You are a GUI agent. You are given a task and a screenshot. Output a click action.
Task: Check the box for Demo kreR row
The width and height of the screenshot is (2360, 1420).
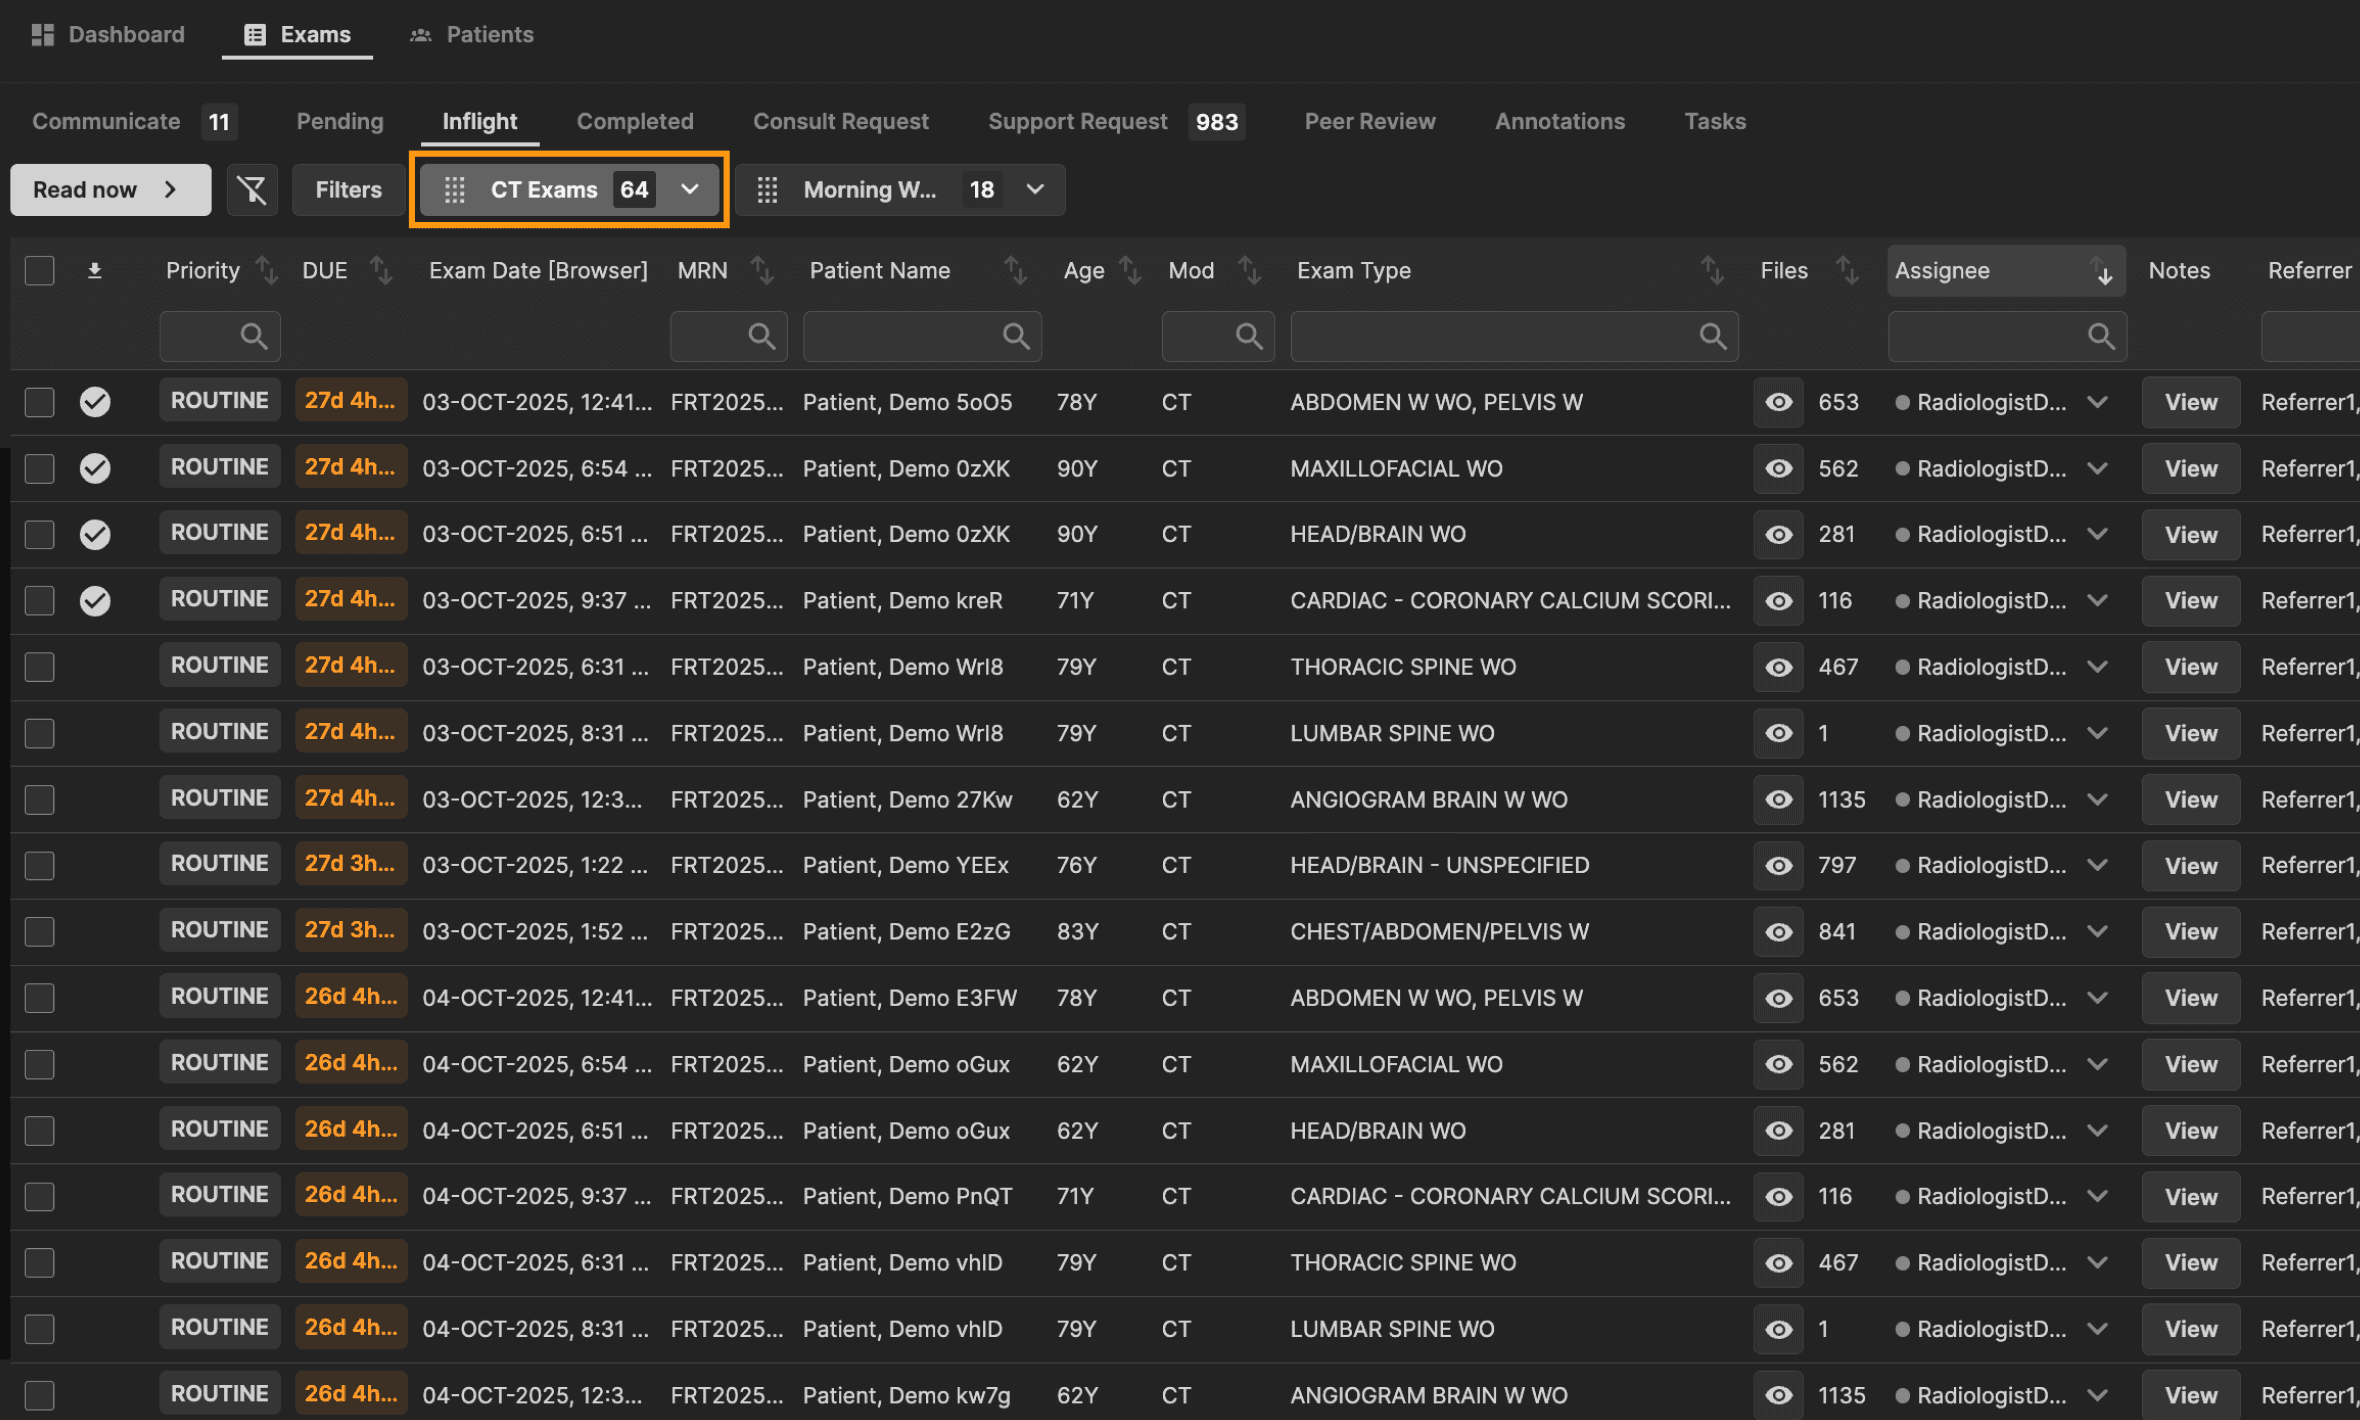click(x=40, y=600)
